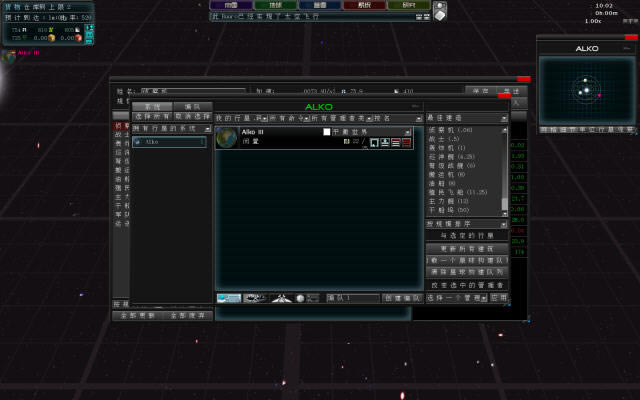This screenshot has height=400, width=640.
Task: Switch to the 编队 tab
Action: [x=193, y=106]
